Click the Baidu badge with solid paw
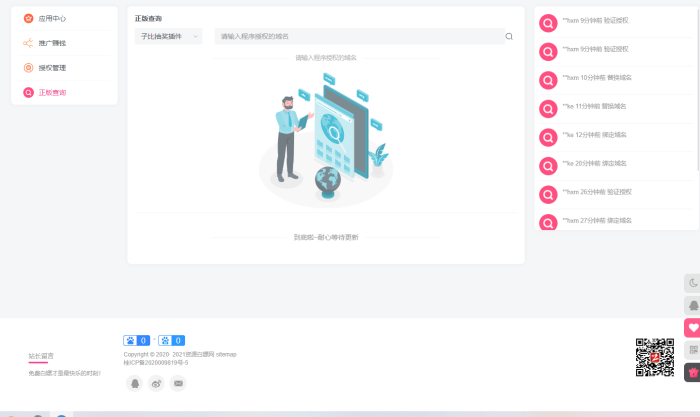This screenshot has height=417, width=700. pos(137,341)
